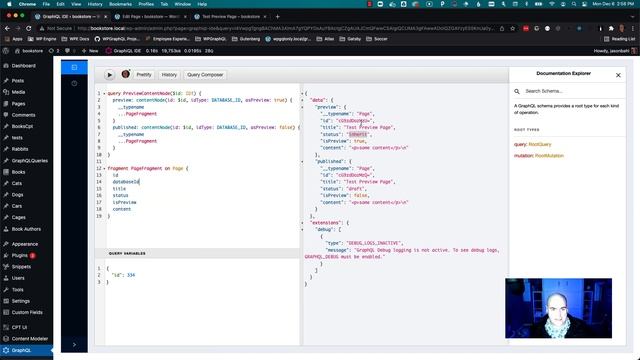The width and height of the screenshot is (640, 360).
Task: Click the Settings menu icon
Action: click(x=6, y=301)
